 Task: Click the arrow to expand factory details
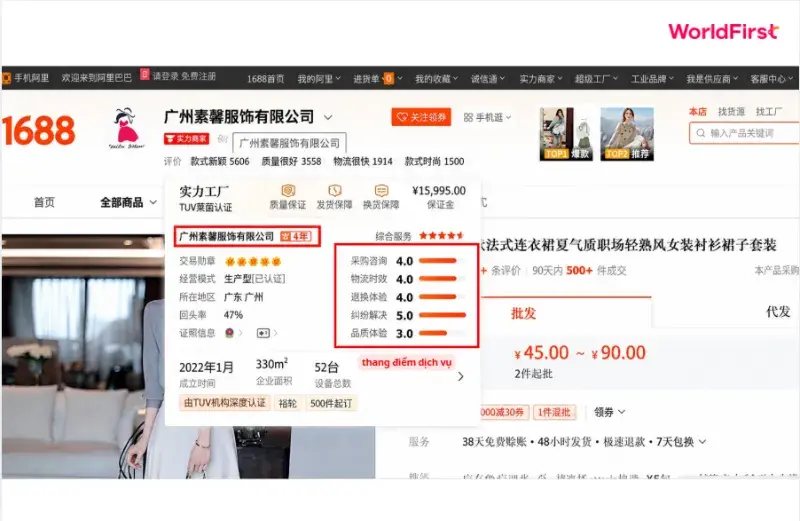point(461,377)
